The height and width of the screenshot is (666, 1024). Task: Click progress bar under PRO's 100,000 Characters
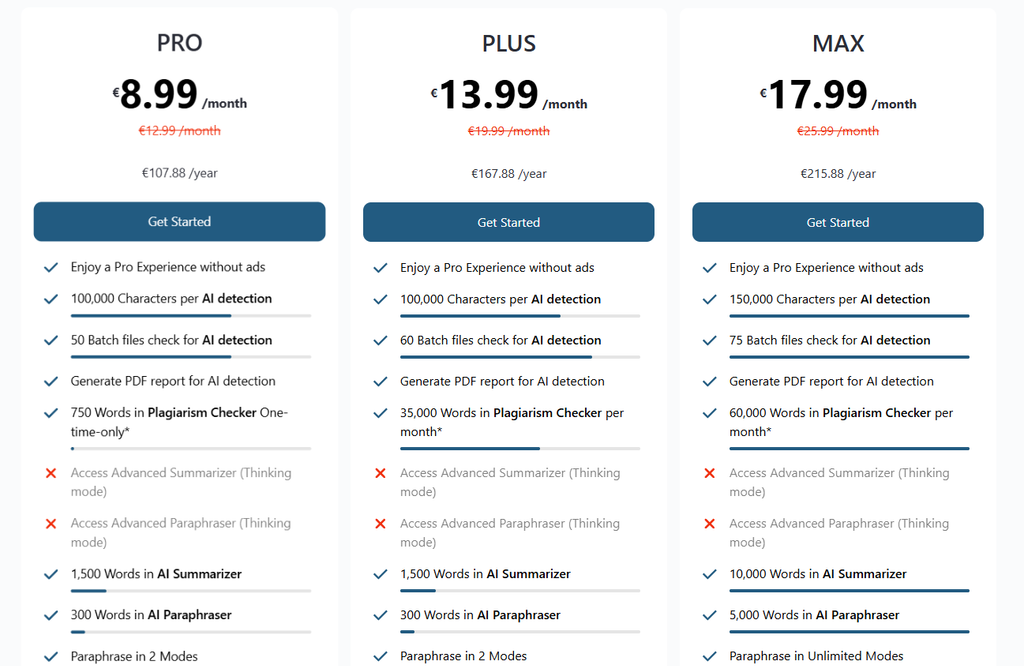(191, 316)
